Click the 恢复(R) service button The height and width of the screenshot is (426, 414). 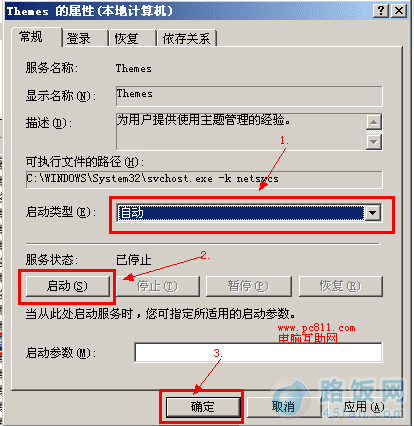[x=341, y=286]
